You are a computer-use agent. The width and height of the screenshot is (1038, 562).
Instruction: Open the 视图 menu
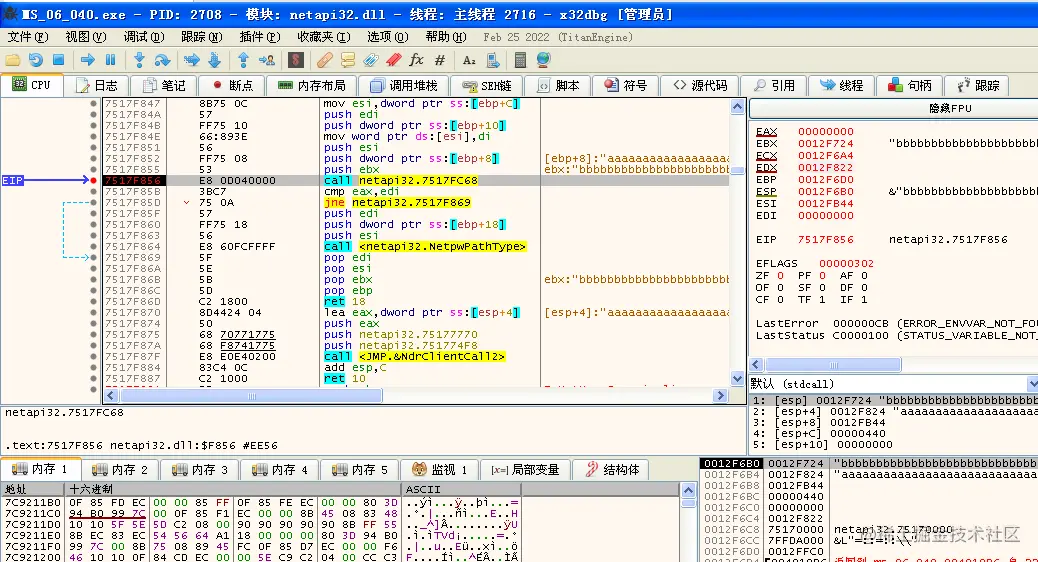coord(85,37)
